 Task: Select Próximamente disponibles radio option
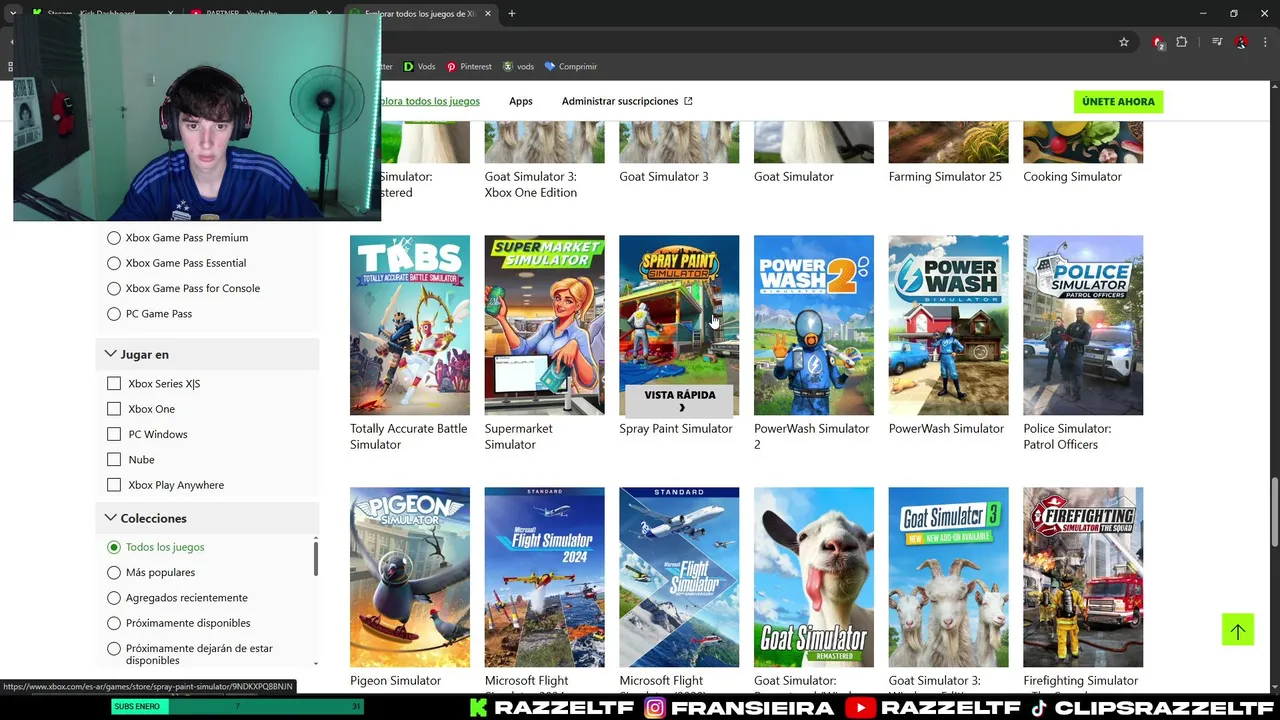coord(114,623)
